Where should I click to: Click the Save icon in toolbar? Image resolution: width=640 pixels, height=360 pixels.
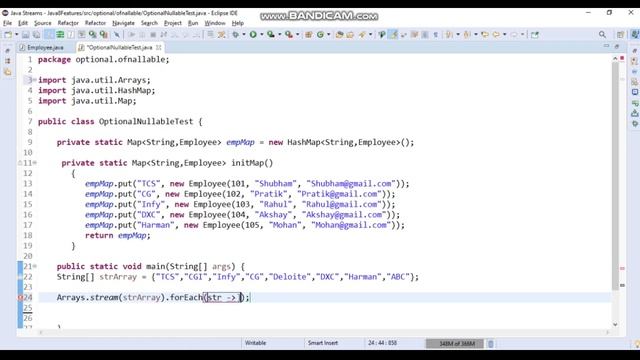(x=25, y=35)
